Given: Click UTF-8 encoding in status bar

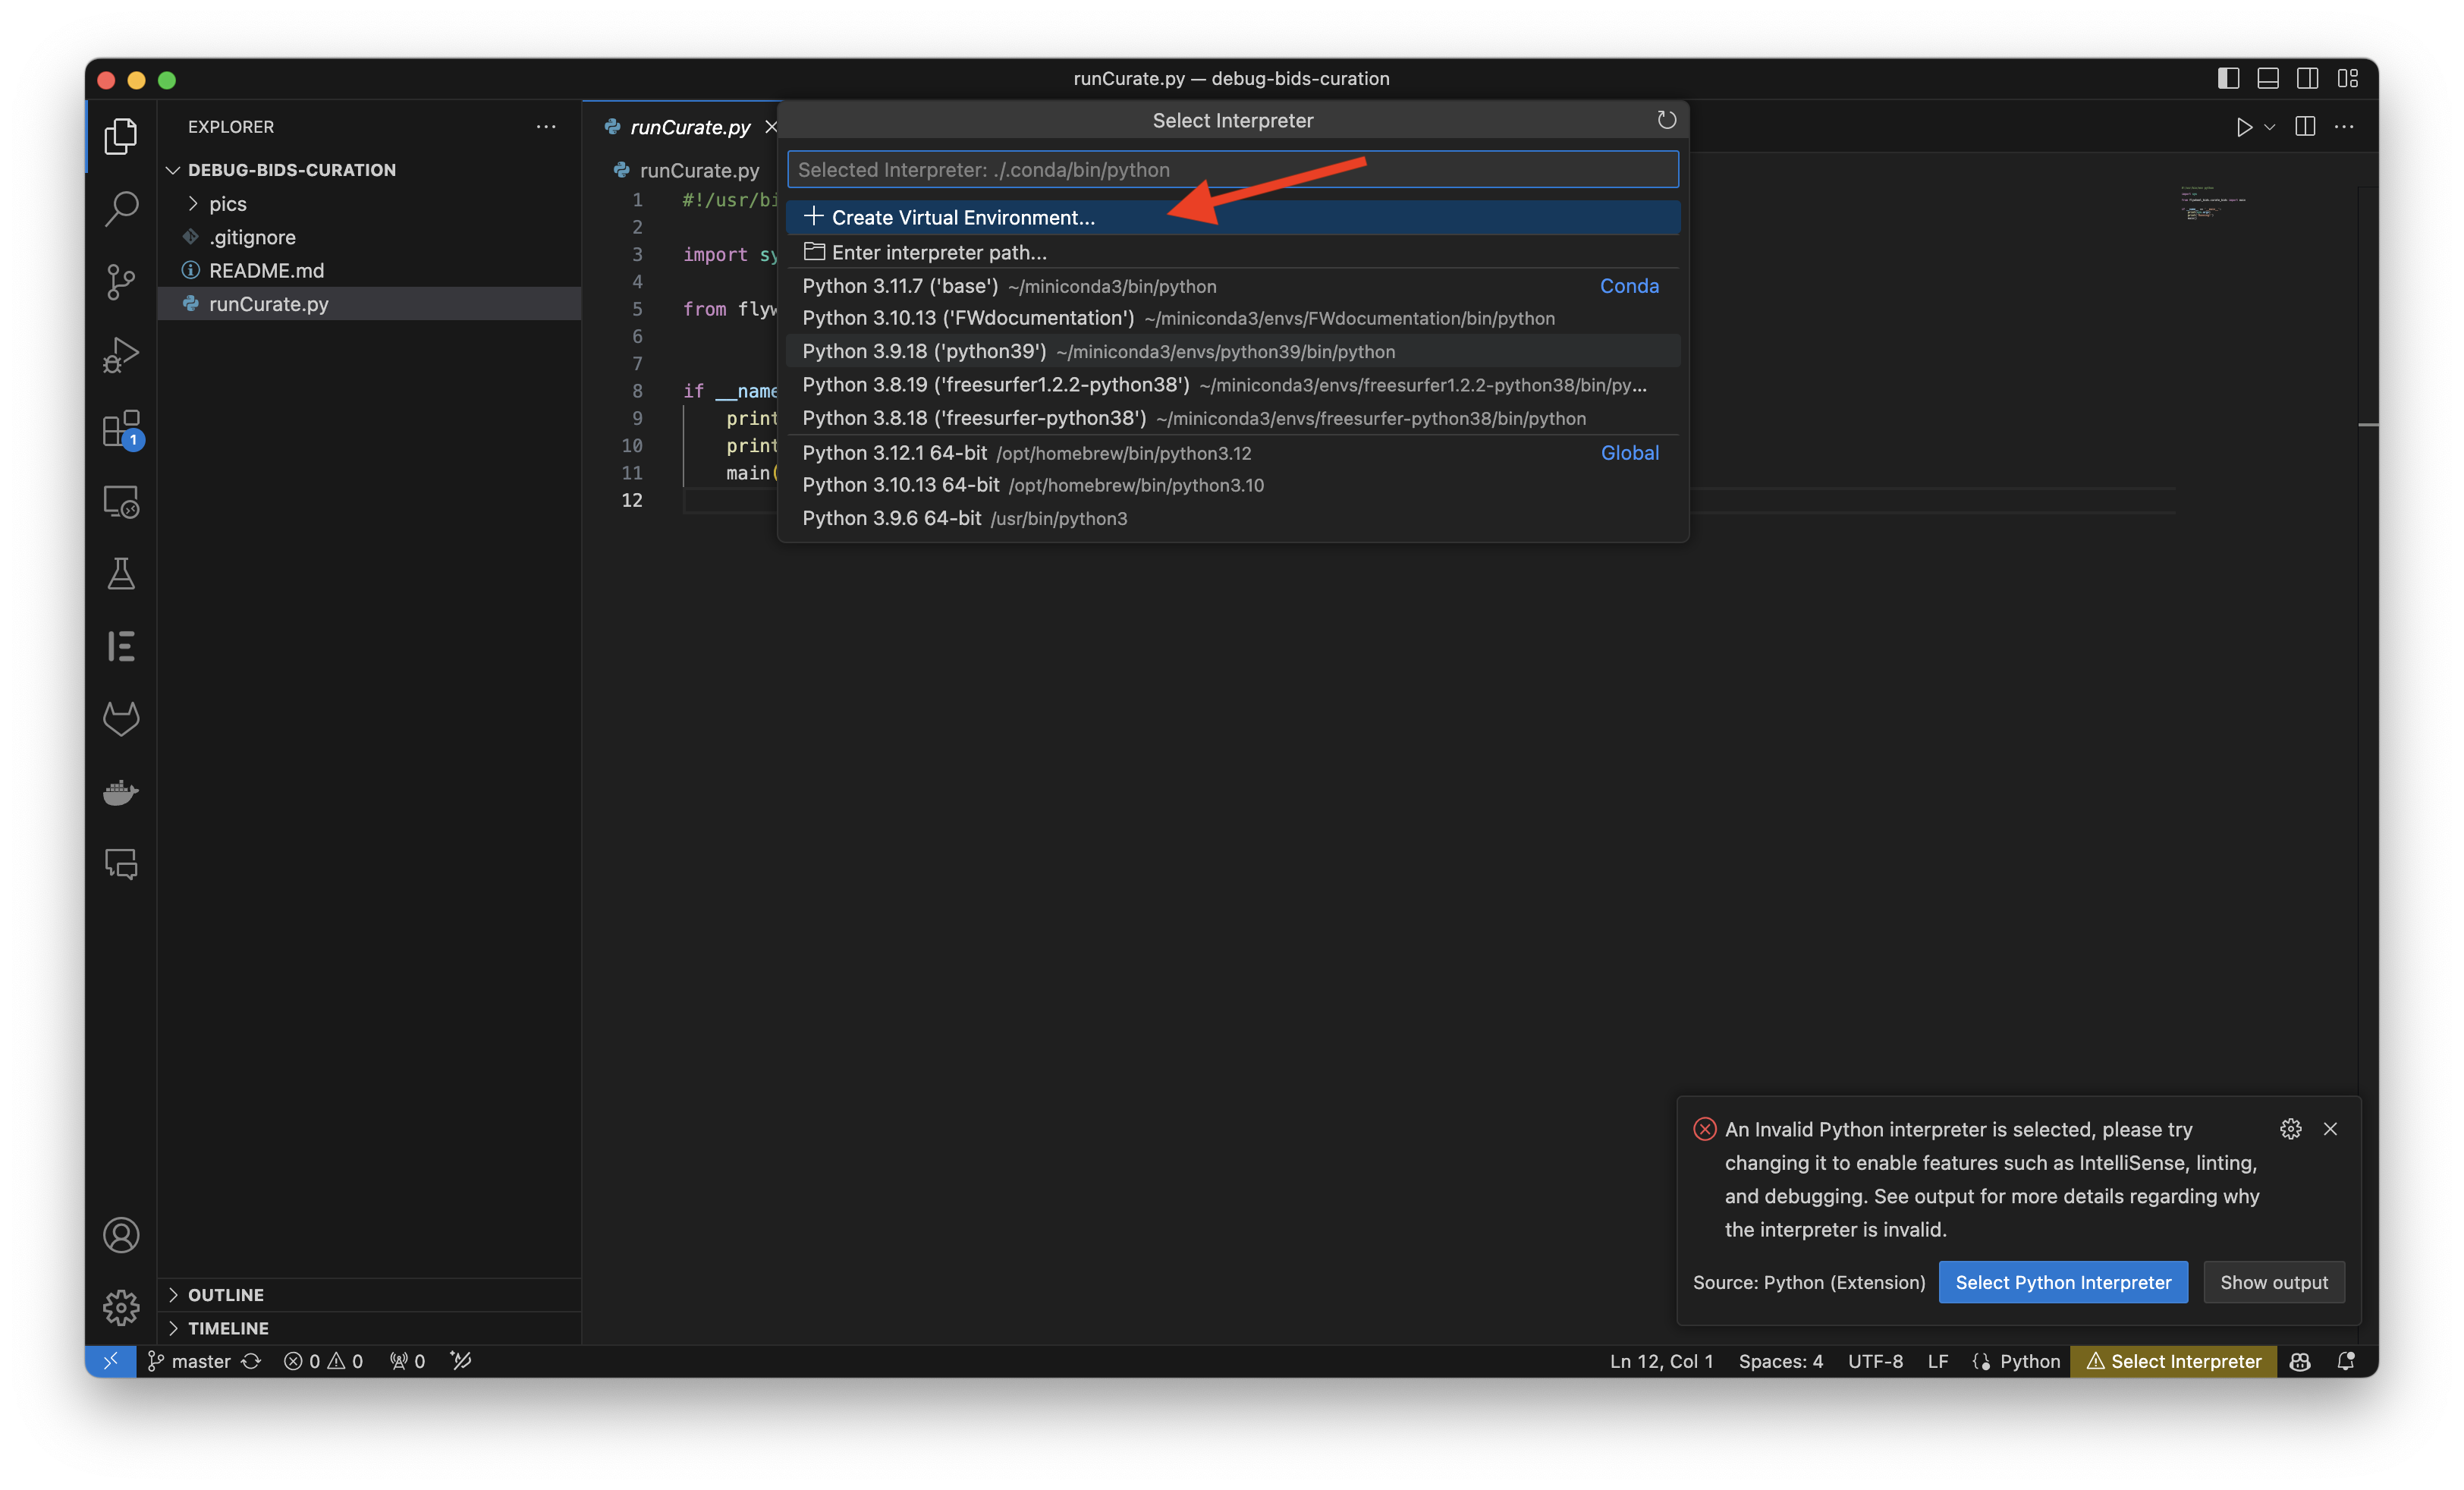Looking at the screenshot, I should (1875, 1361).
